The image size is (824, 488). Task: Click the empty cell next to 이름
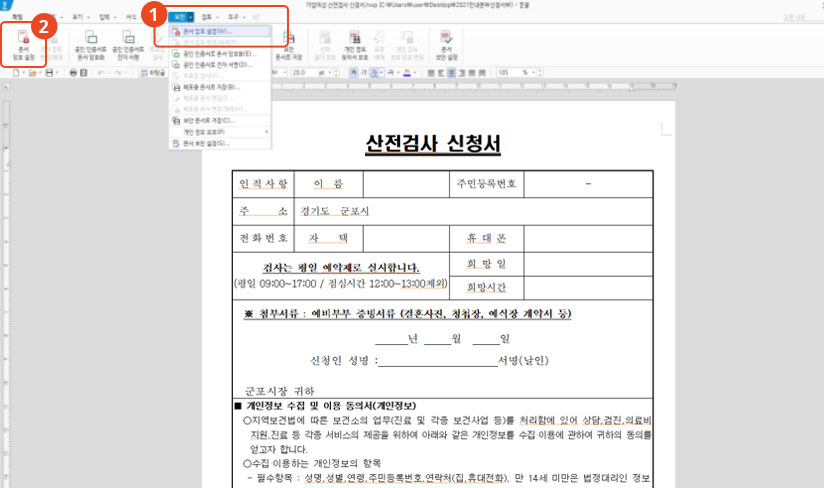tap(406, 184)
